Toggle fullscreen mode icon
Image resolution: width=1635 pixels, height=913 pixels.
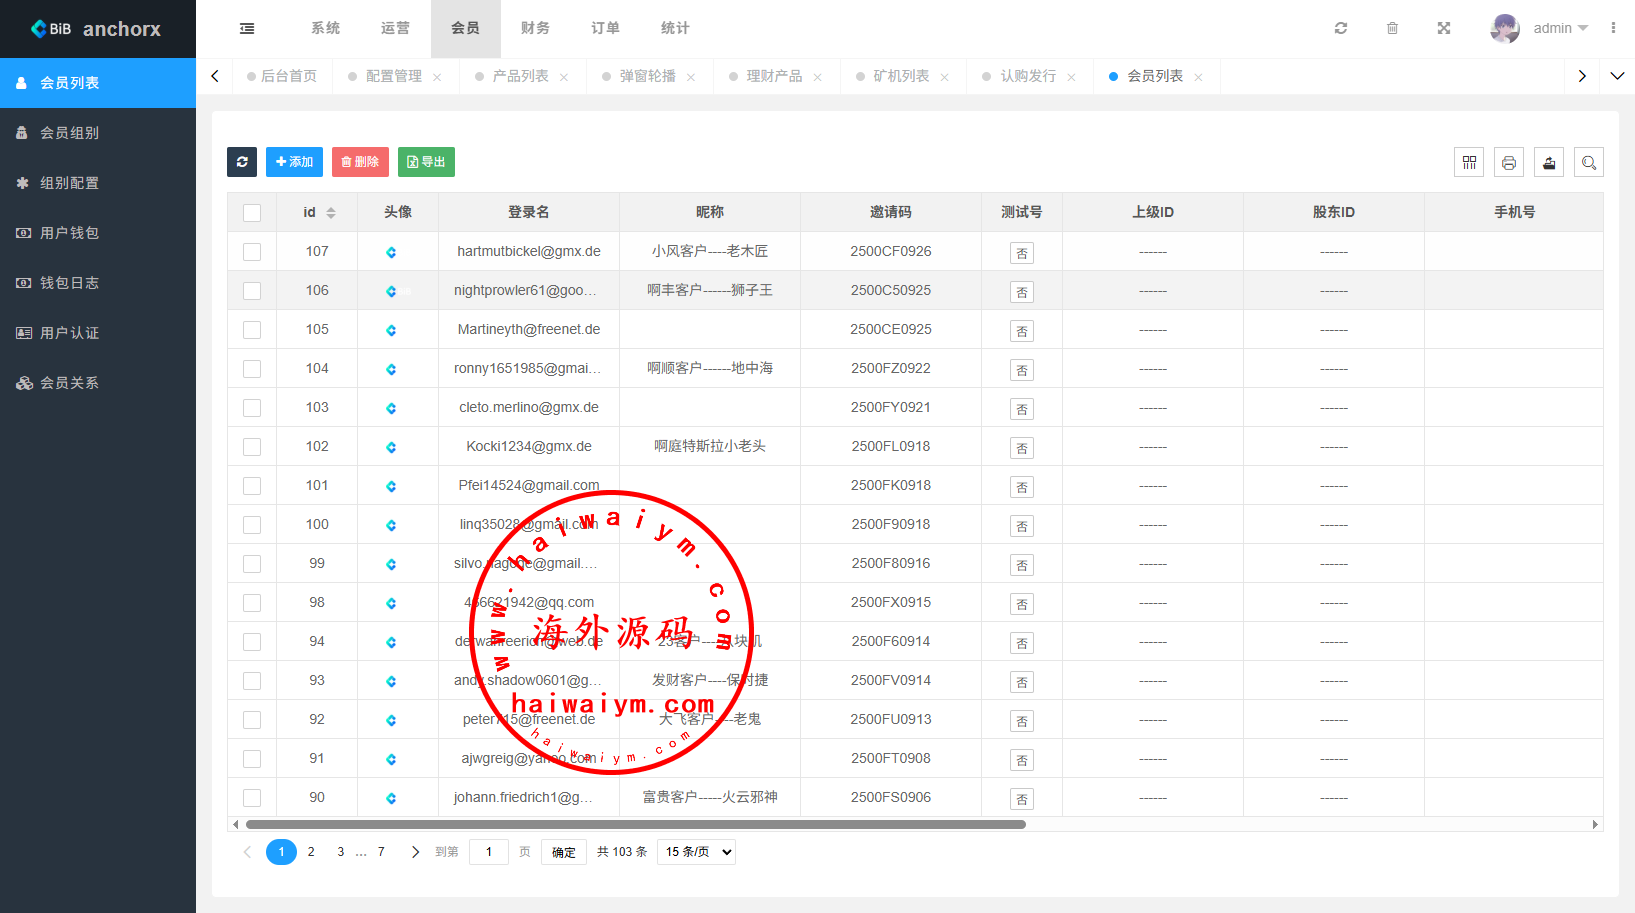point(1444,28)
